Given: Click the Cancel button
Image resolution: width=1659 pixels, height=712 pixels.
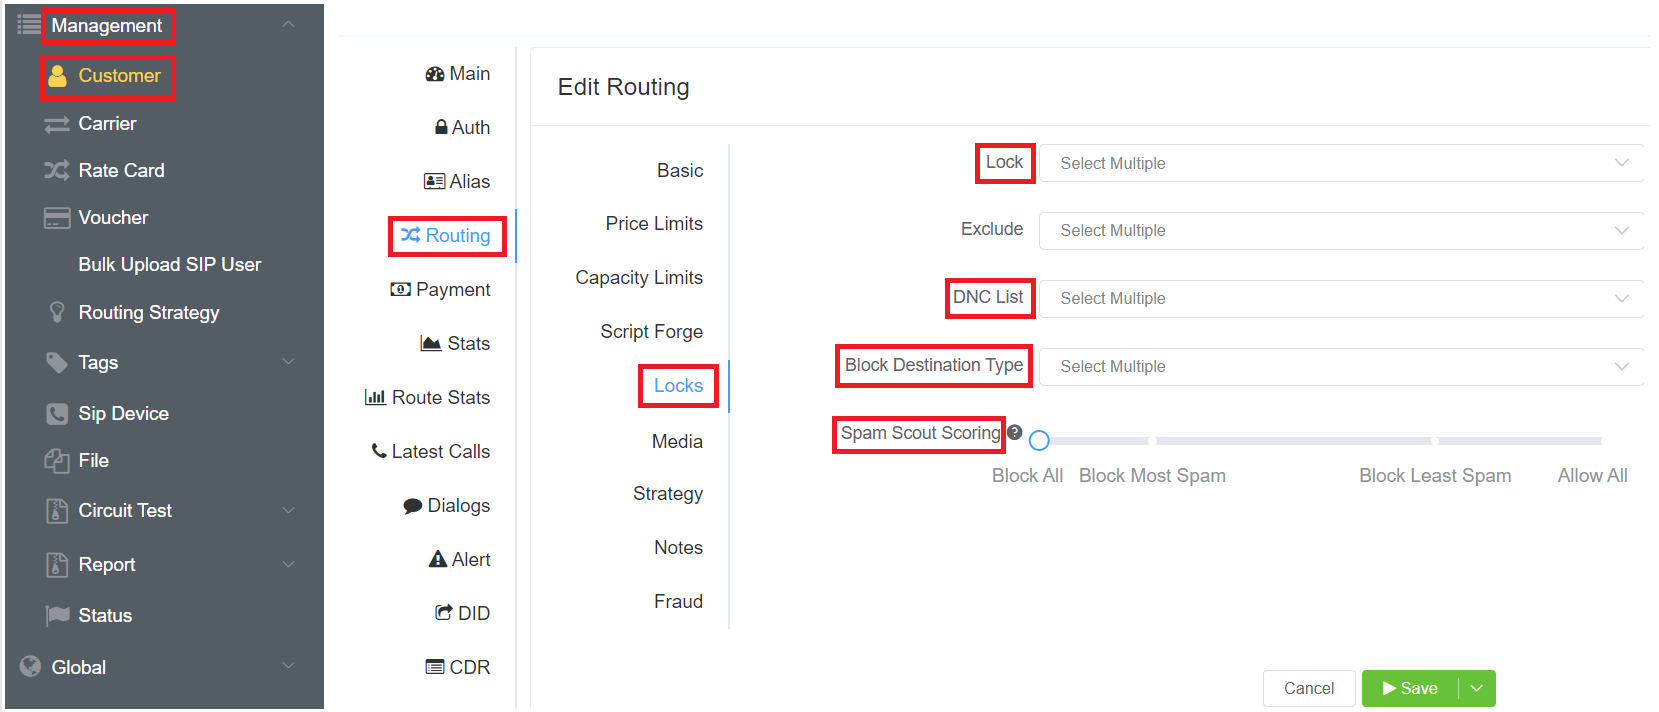Looking at the screenshot, I should (1308, 688).
